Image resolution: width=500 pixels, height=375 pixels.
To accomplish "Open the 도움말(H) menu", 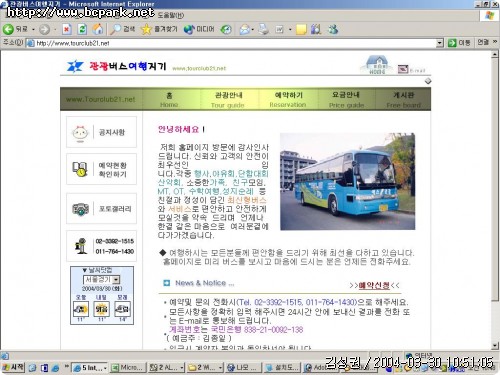I will (x=170, y=15).
